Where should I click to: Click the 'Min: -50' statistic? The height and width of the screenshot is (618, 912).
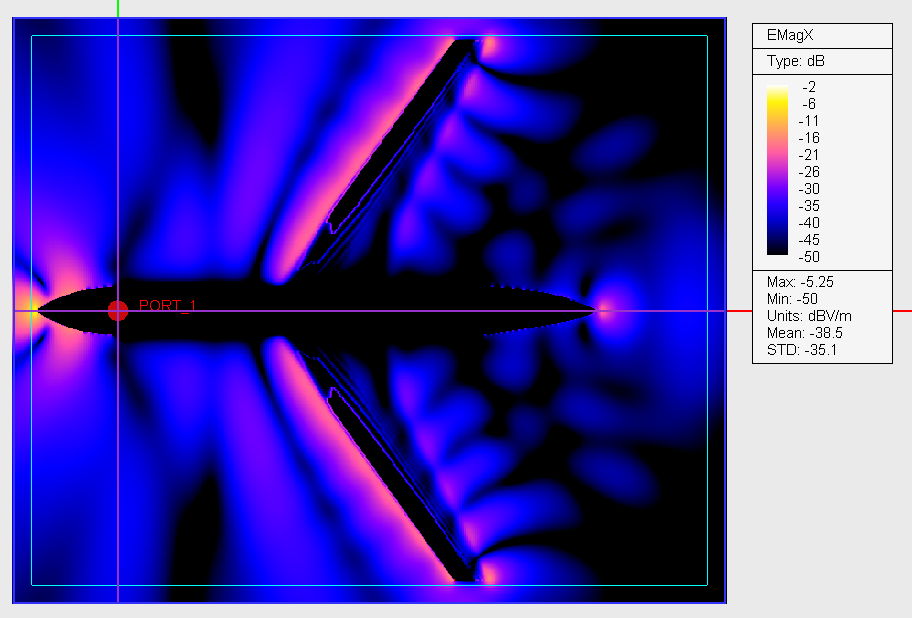pyautogui.click(x=792, y=299)
